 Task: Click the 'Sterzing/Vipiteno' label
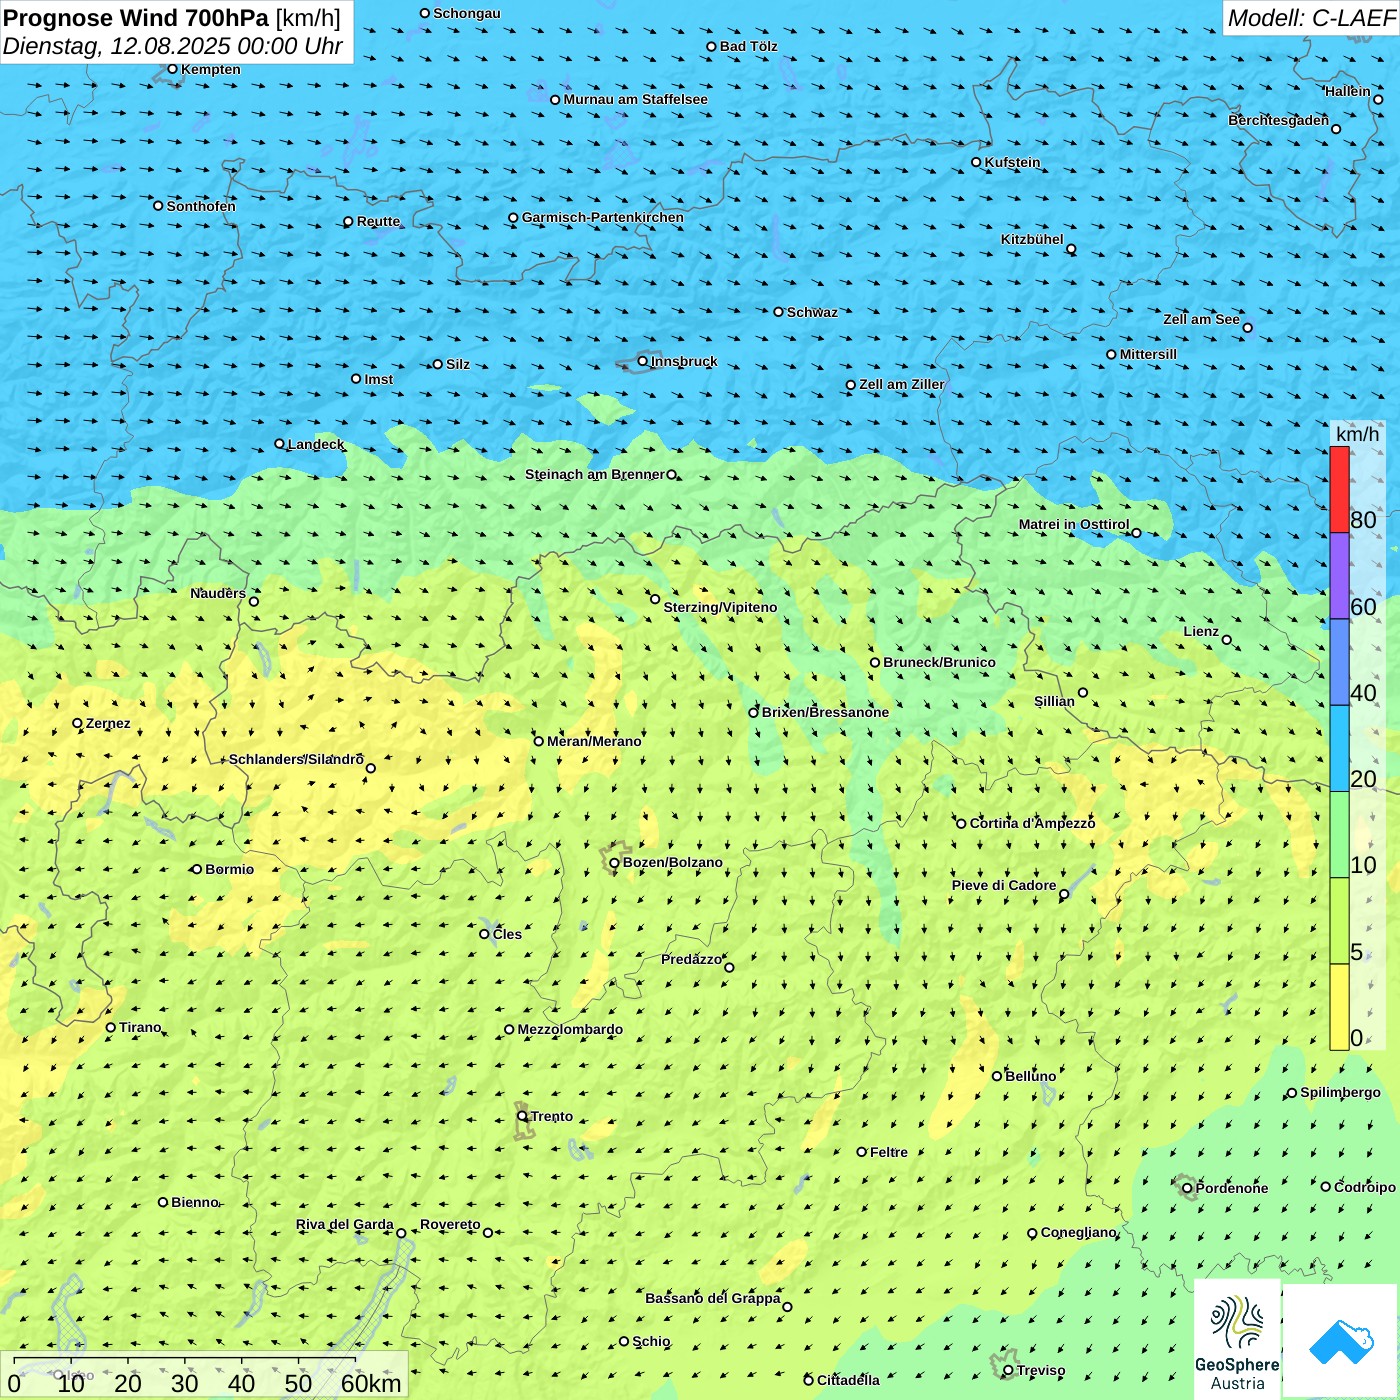click(720, 607)
